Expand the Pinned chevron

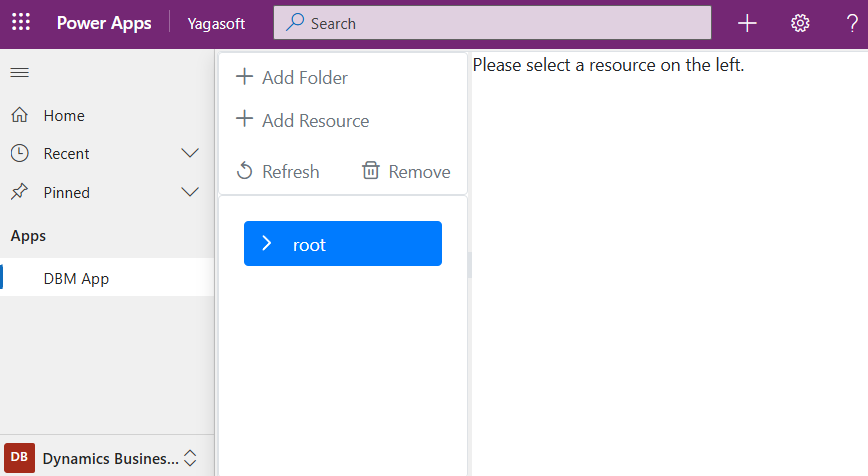tap(190, 192)
